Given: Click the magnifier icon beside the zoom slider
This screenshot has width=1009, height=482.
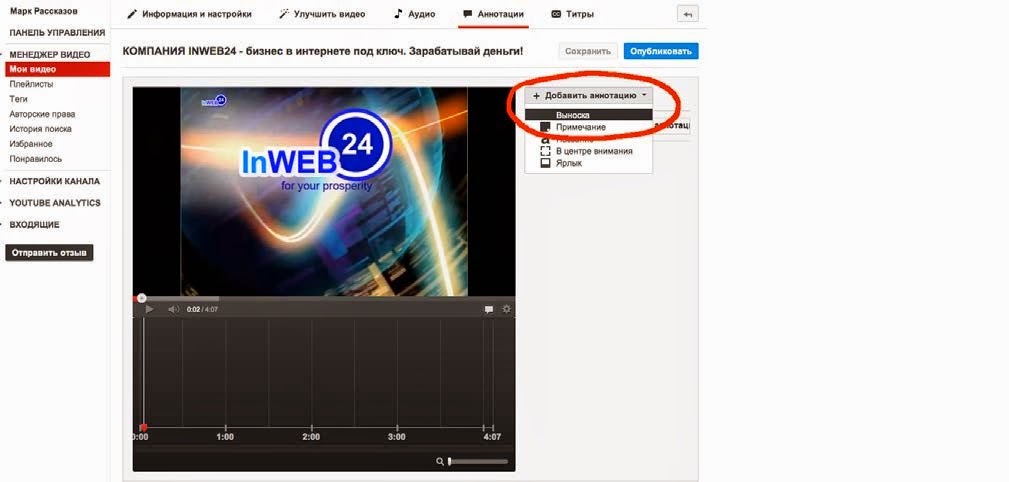Looking at the screenshot, I should (440, 461).
